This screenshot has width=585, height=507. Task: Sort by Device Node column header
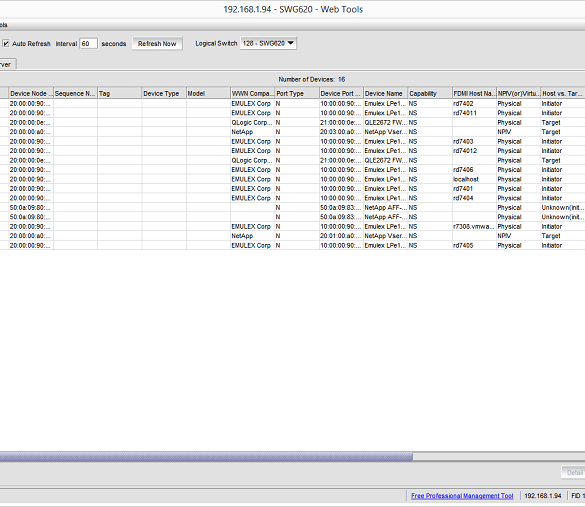point(31,93)
